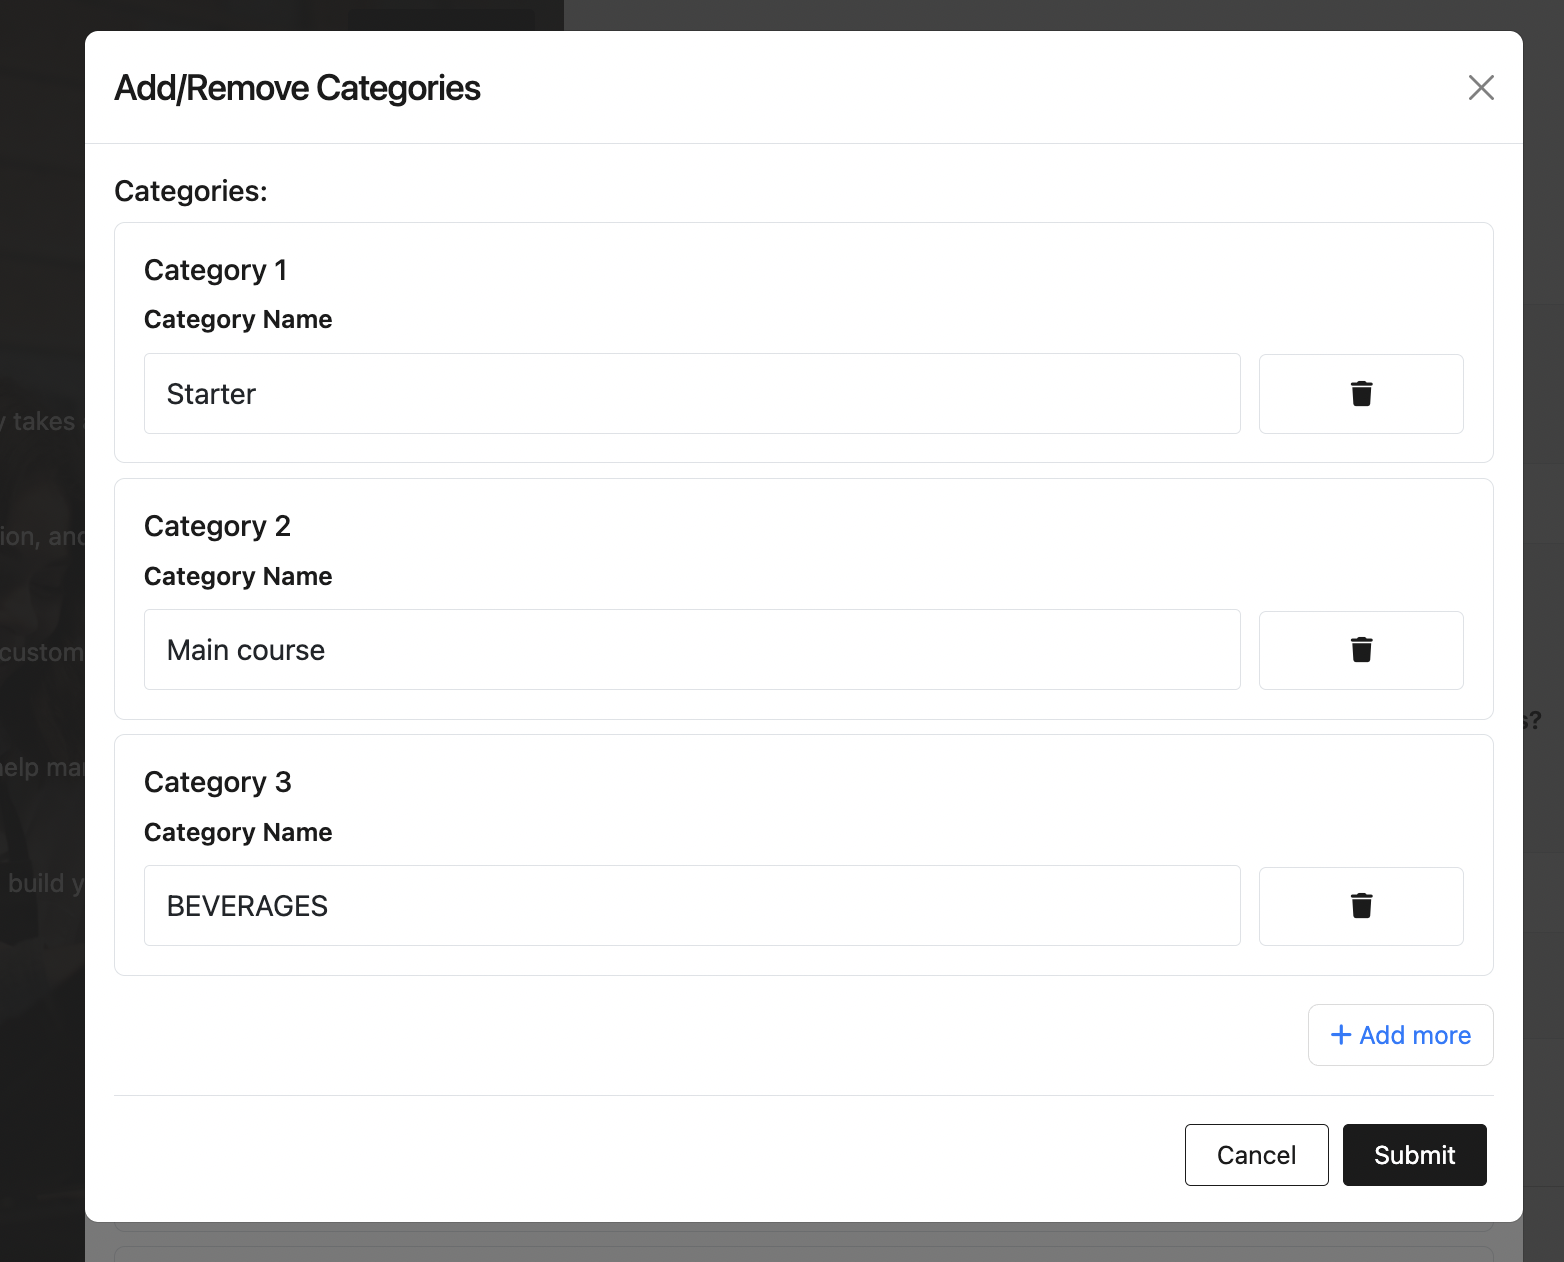The height and width of the screenshot is (1262, 1564).
Task: Click Category Name label above BEVERAGES
Action: 238,832
